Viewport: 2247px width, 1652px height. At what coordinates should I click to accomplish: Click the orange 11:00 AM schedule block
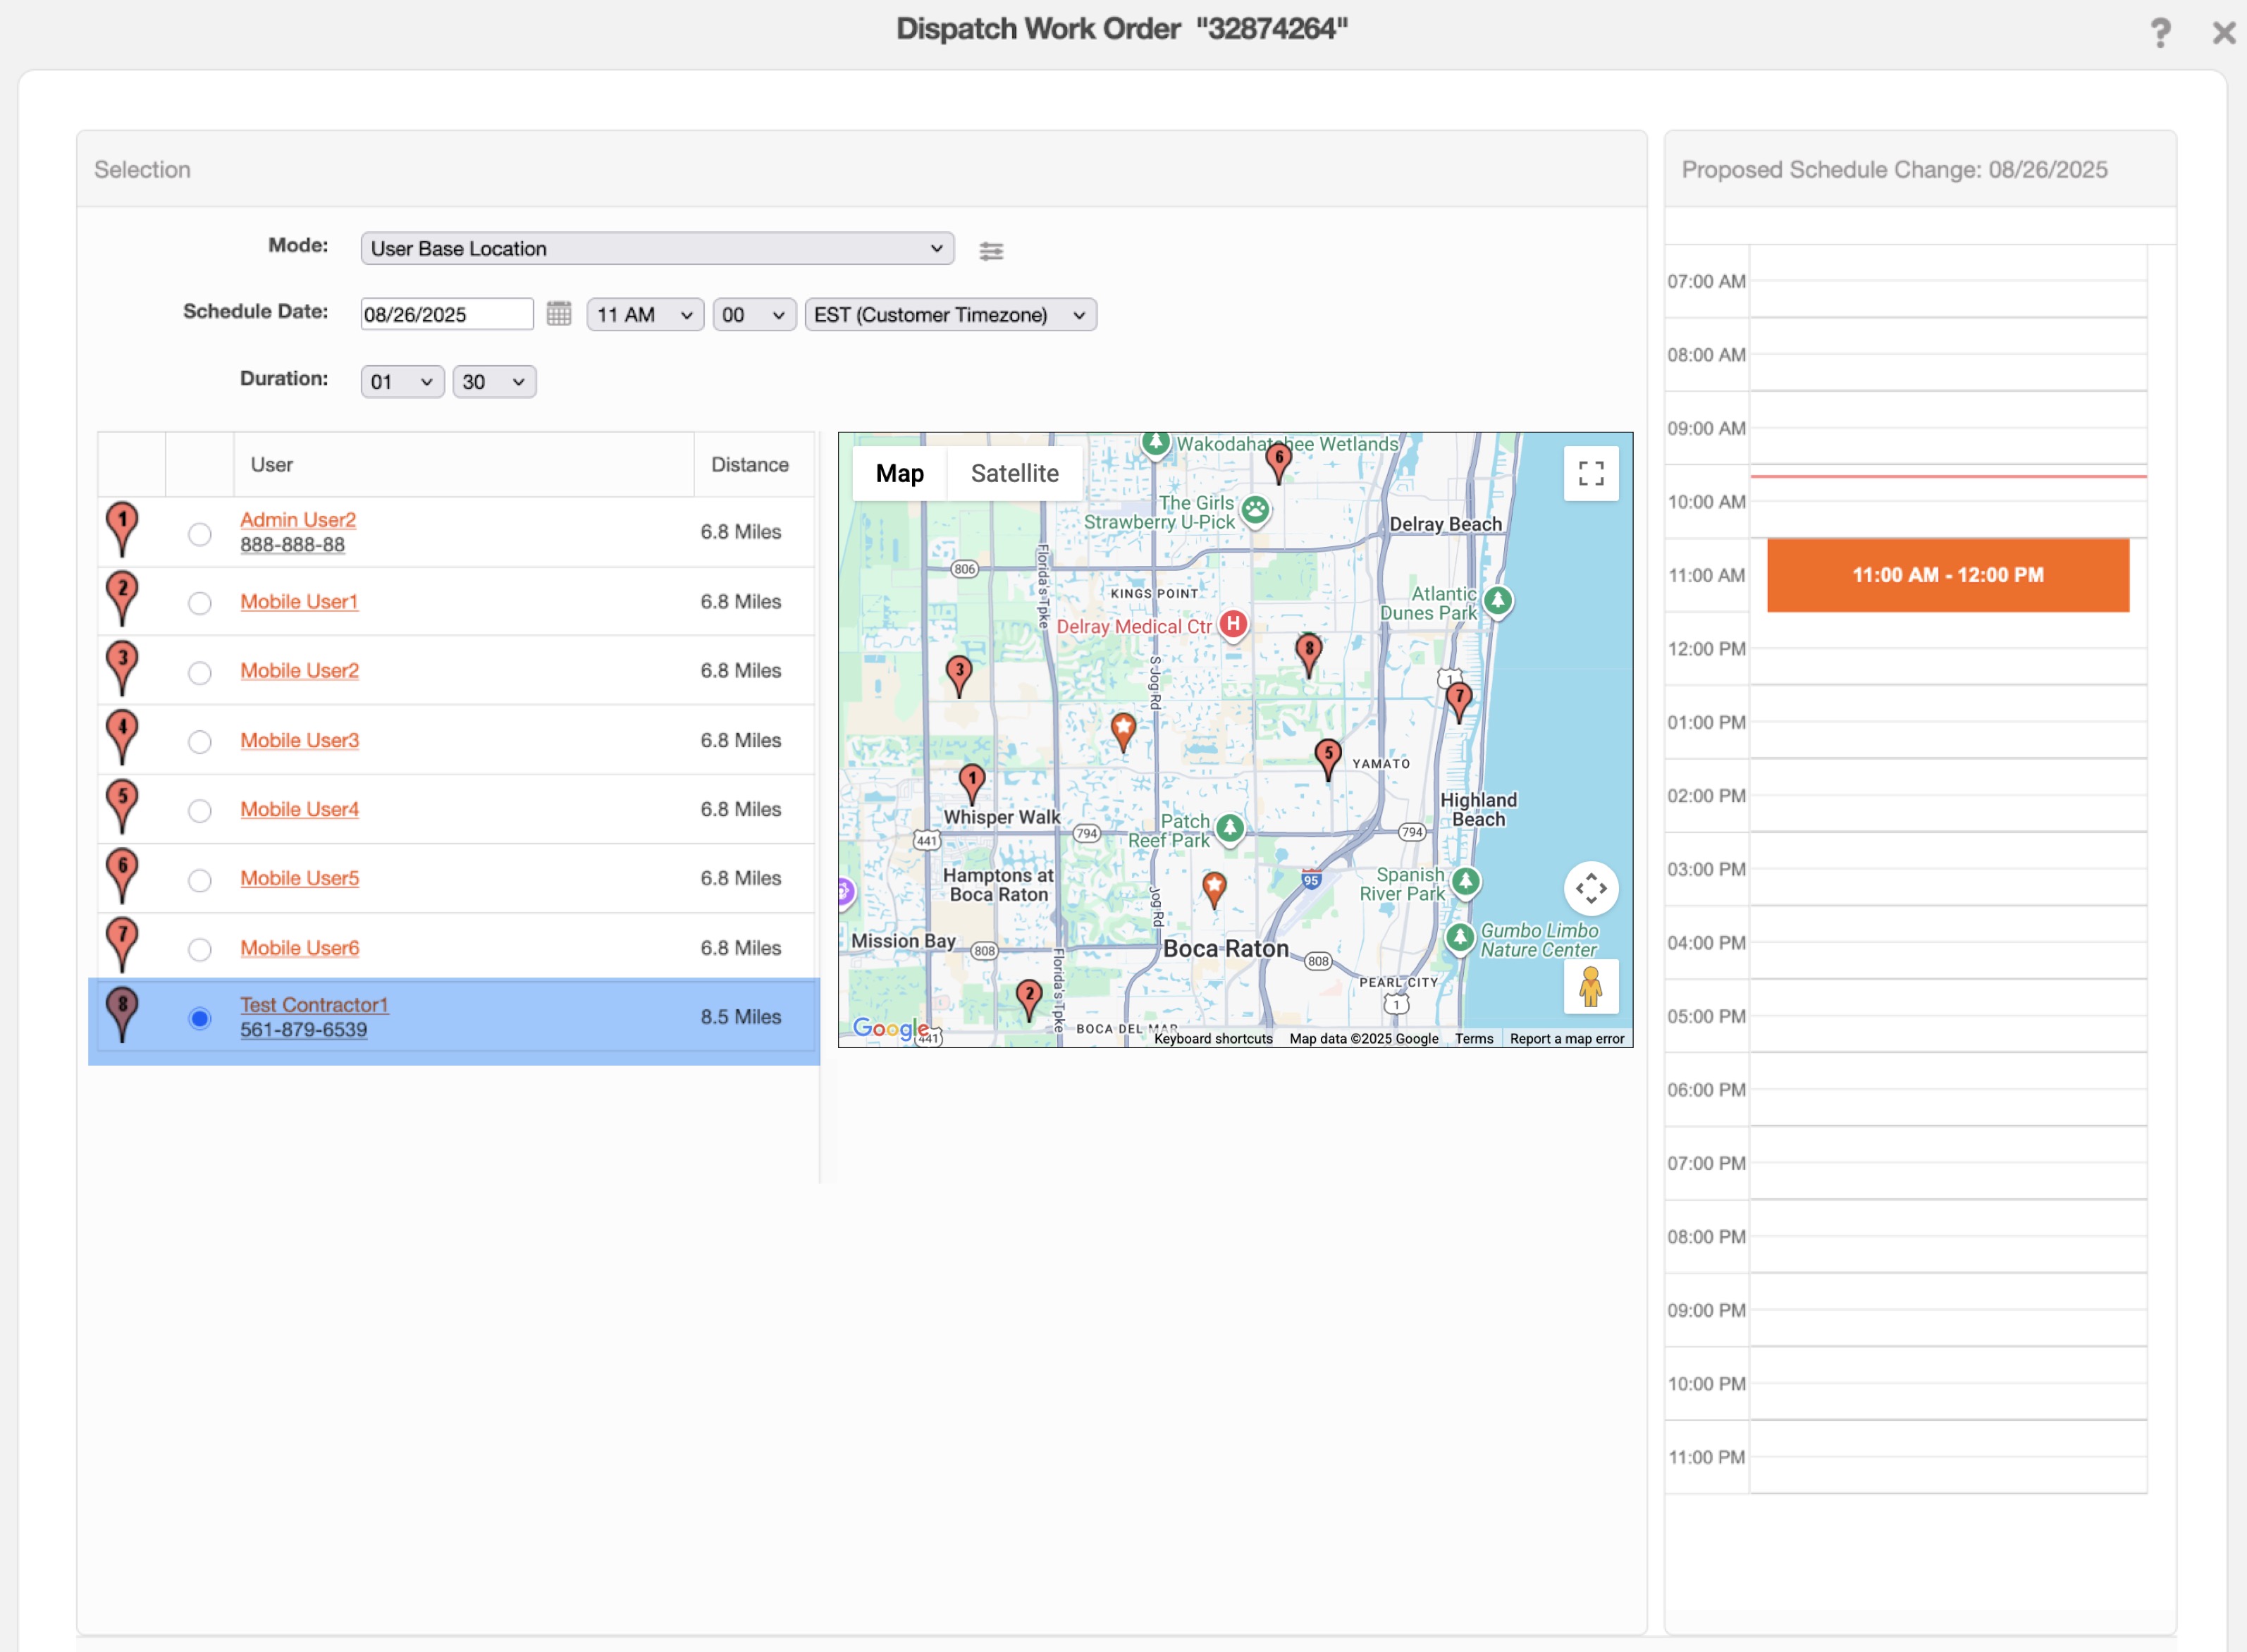1947,575
